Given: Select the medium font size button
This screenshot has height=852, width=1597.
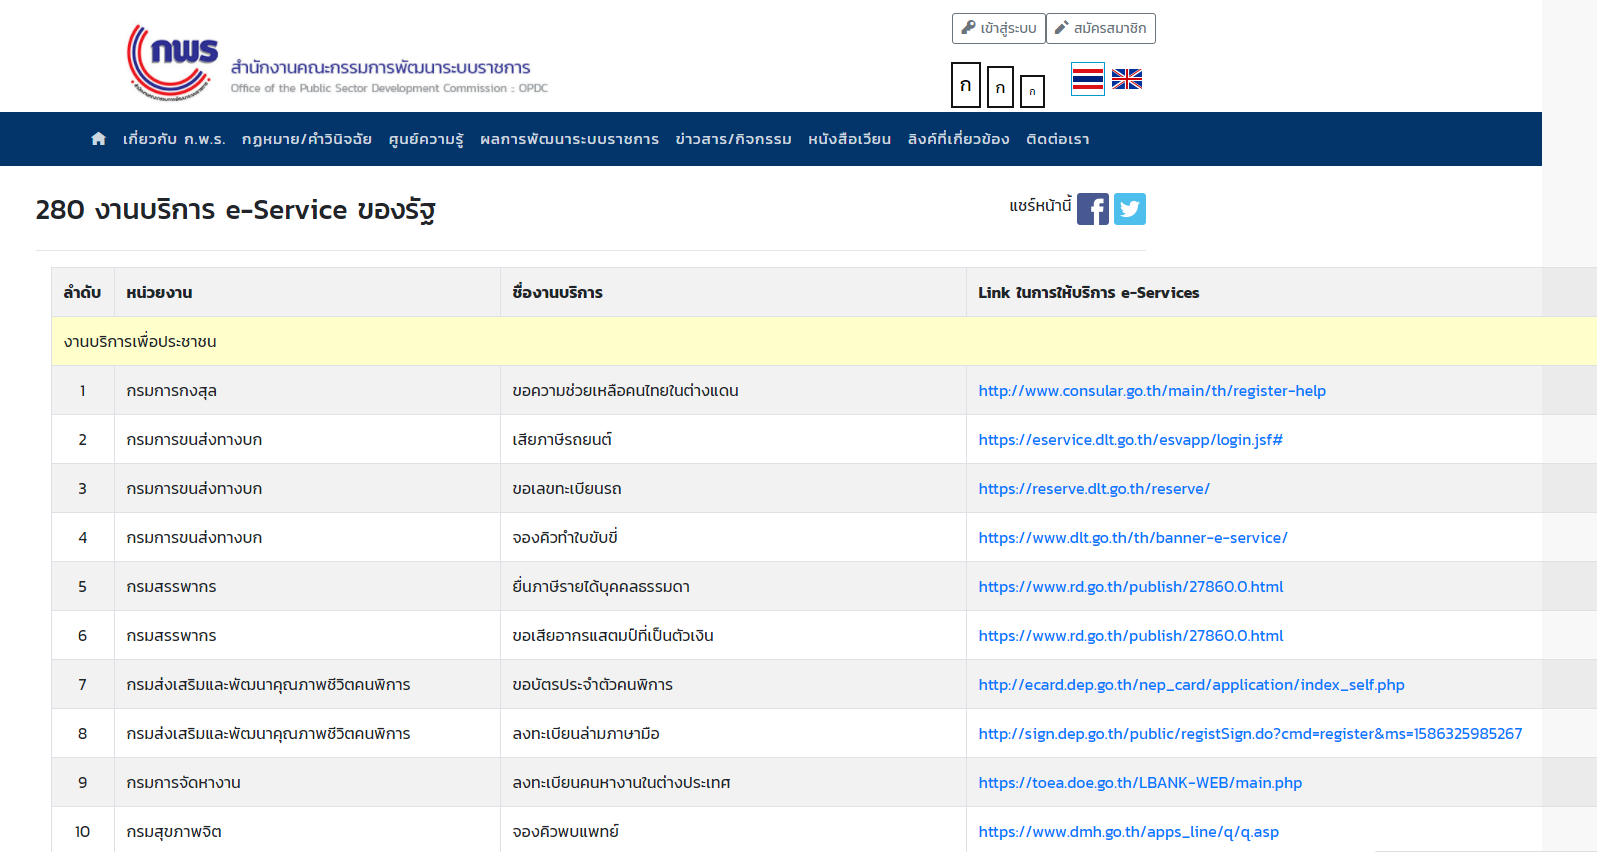Looking at the screenshot, I should (1000, 87).
